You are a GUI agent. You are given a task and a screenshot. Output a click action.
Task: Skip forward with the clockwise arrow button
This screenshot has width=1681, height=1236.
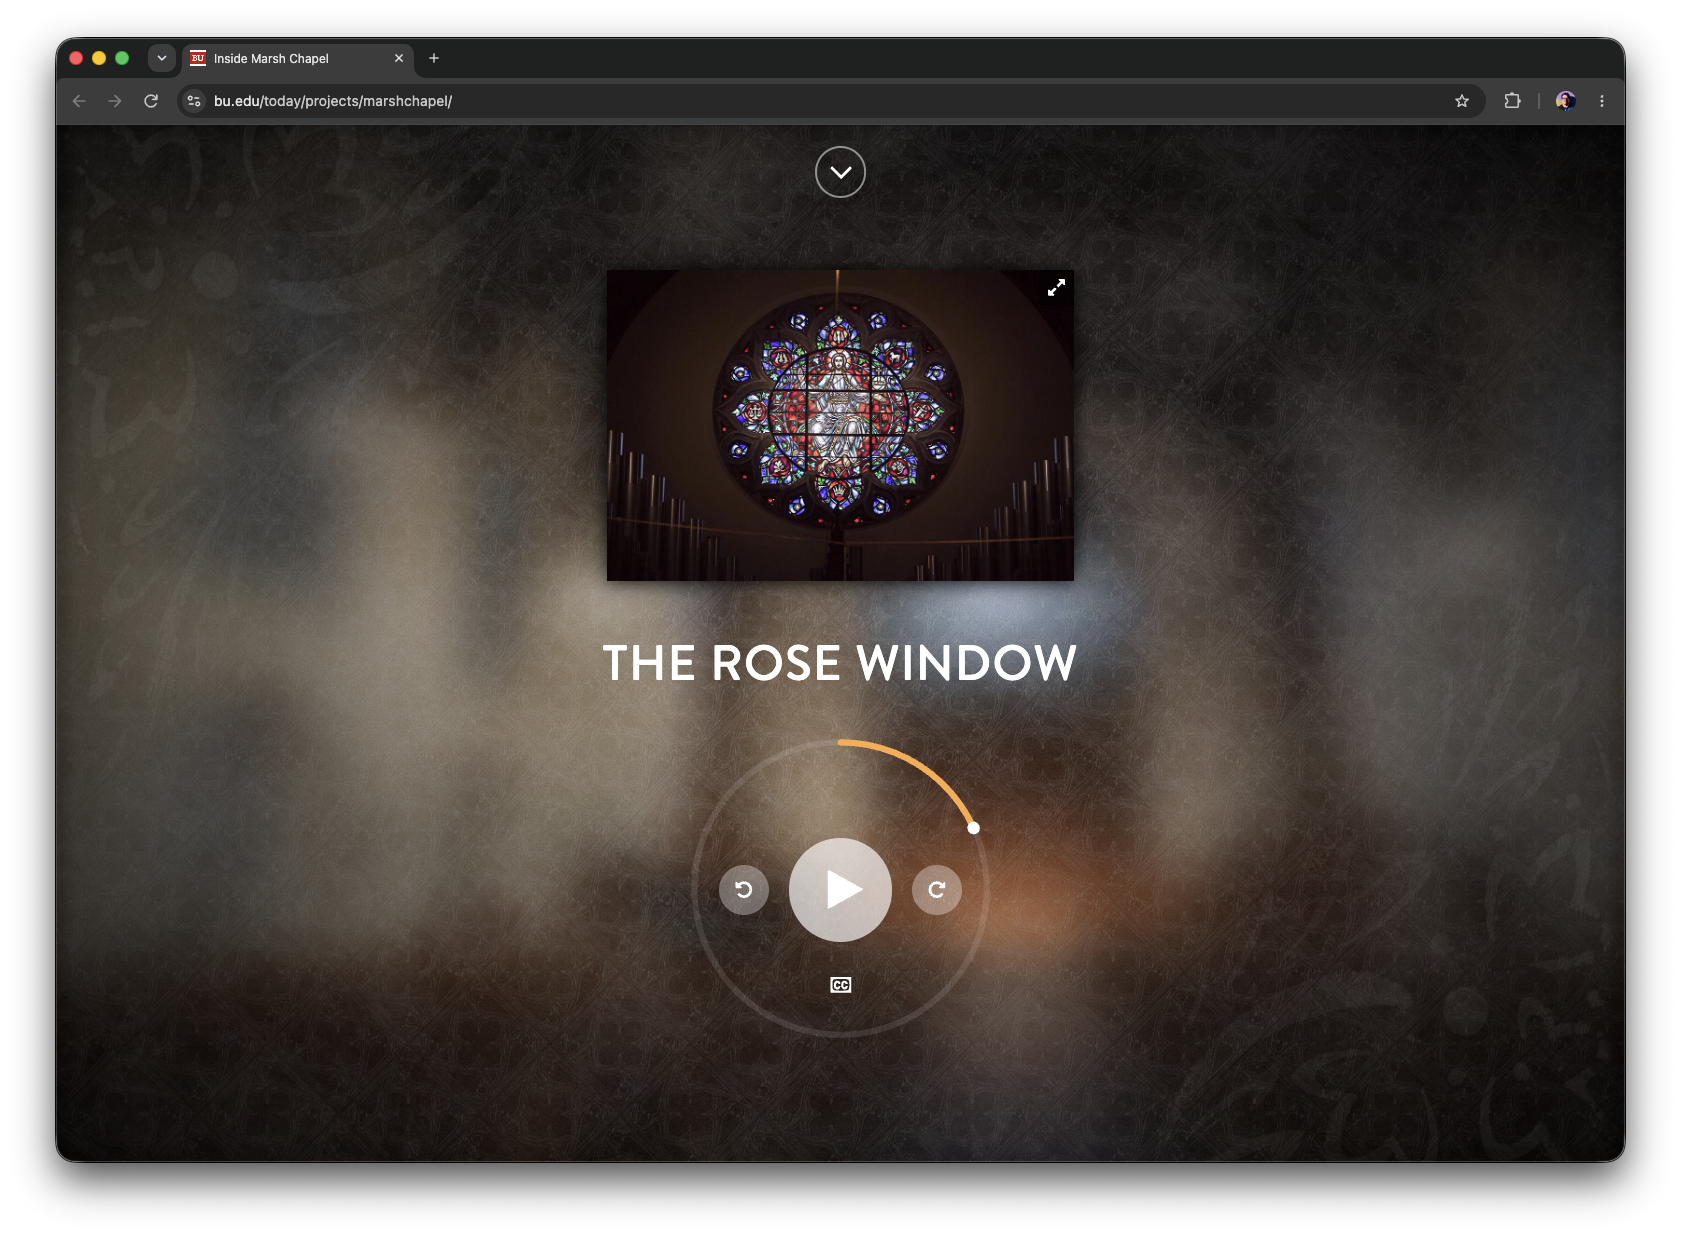pyautogui.click(x=937, y=889)
